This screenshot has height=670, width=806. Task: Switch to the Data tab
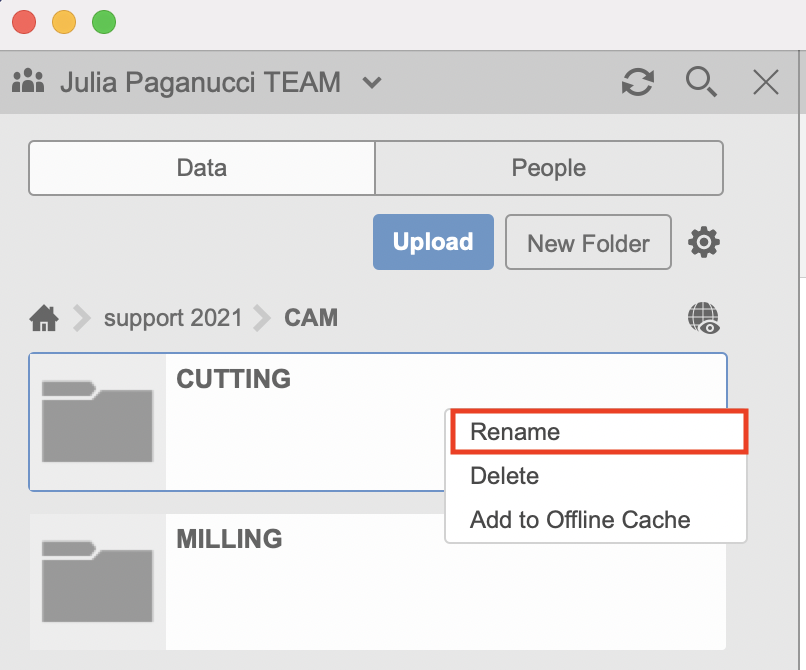pos(202,168)
